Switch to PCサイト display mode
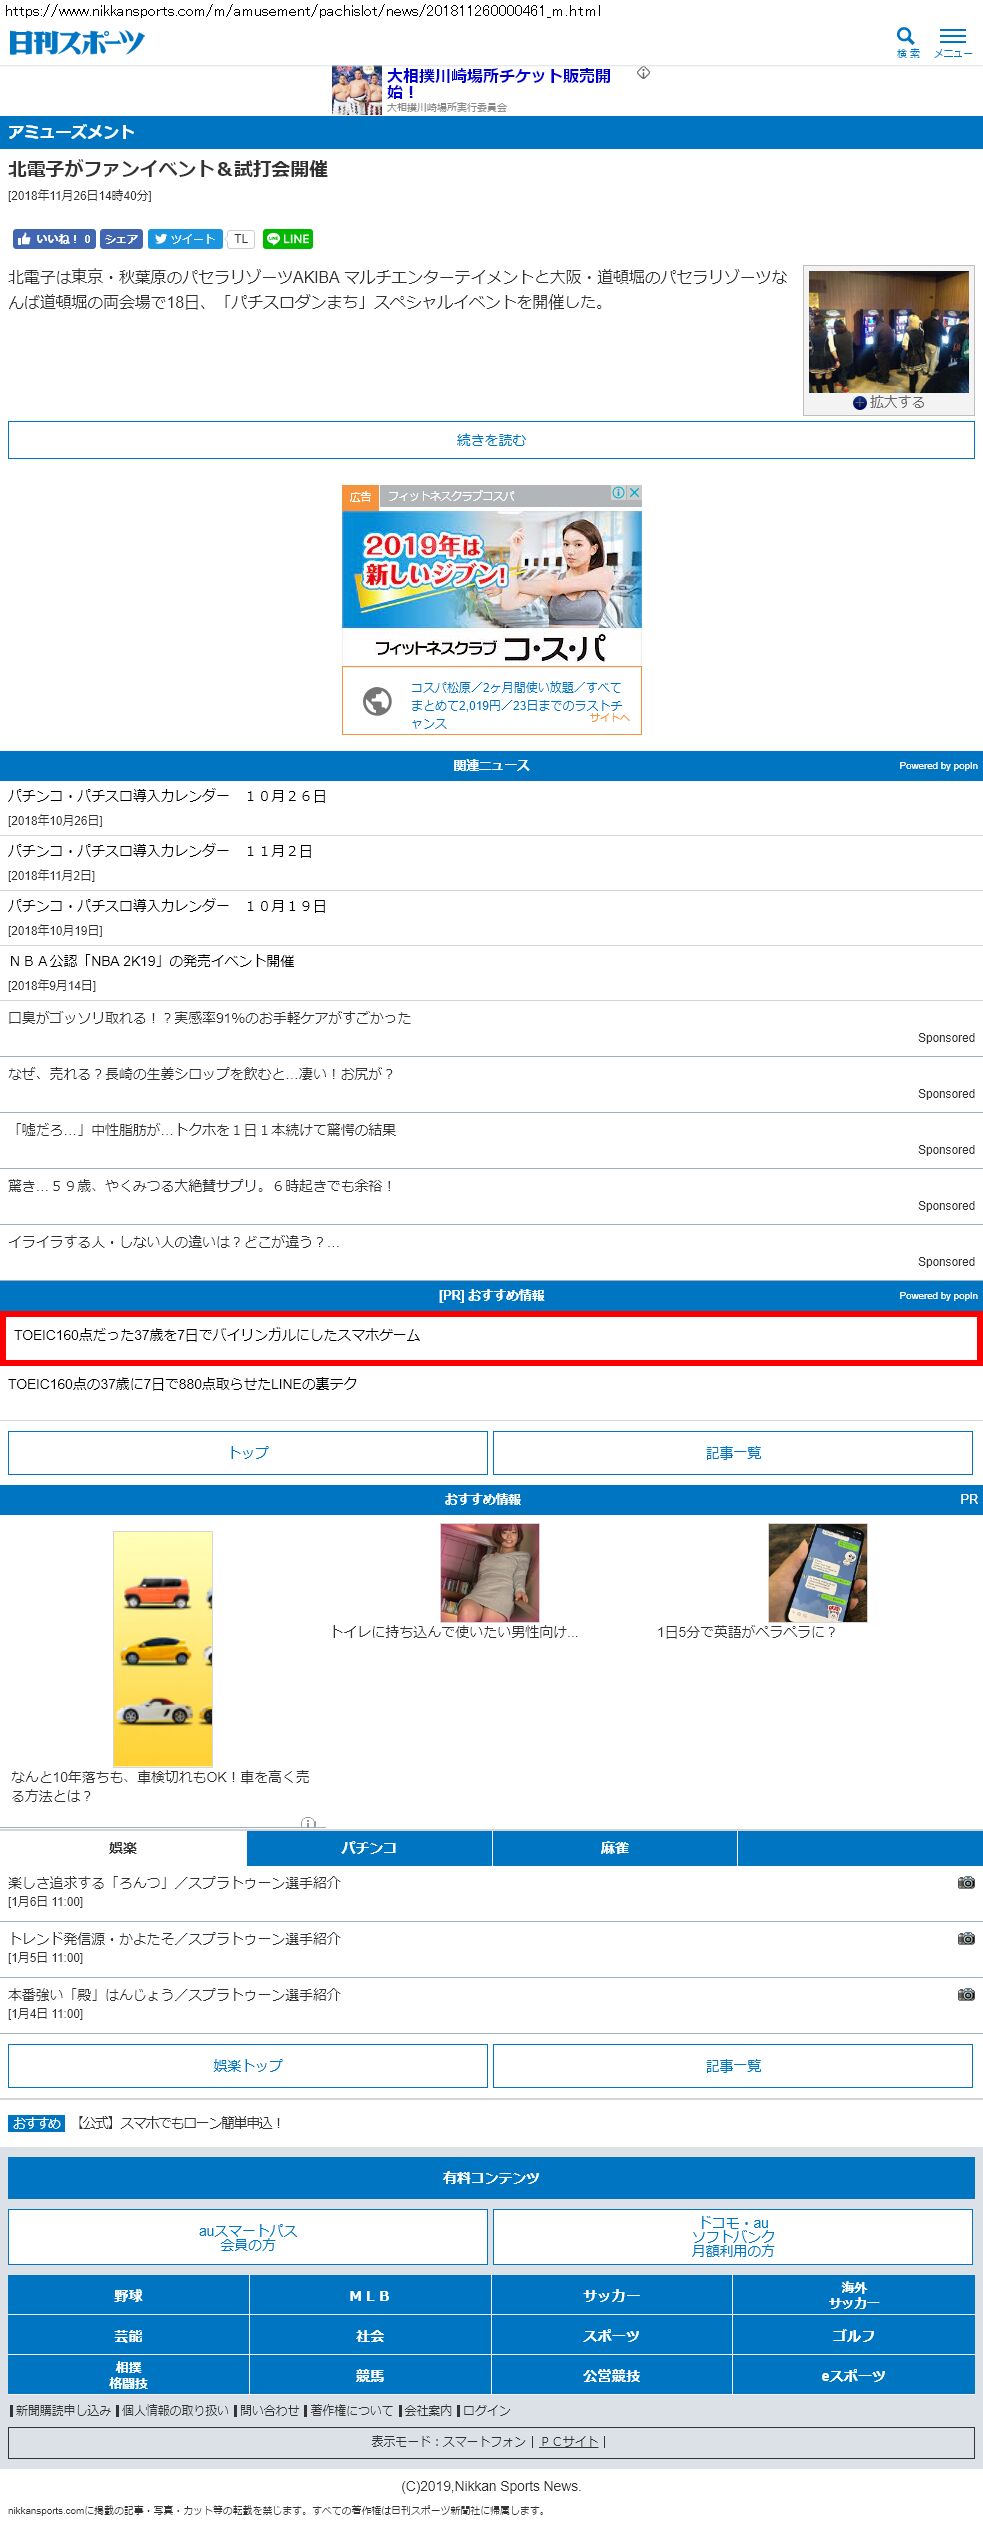This screenshot has height=2524, width=983. (569, 2442)
